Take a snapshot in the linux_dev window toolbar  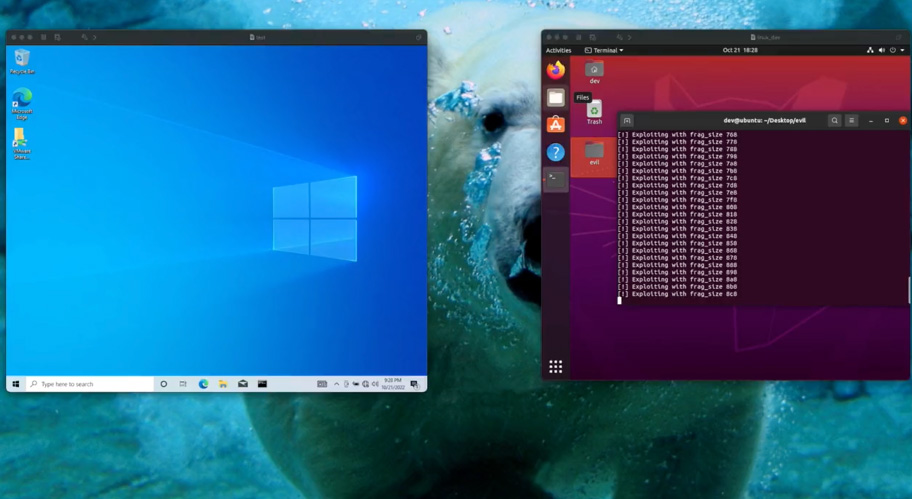point(593,37)
